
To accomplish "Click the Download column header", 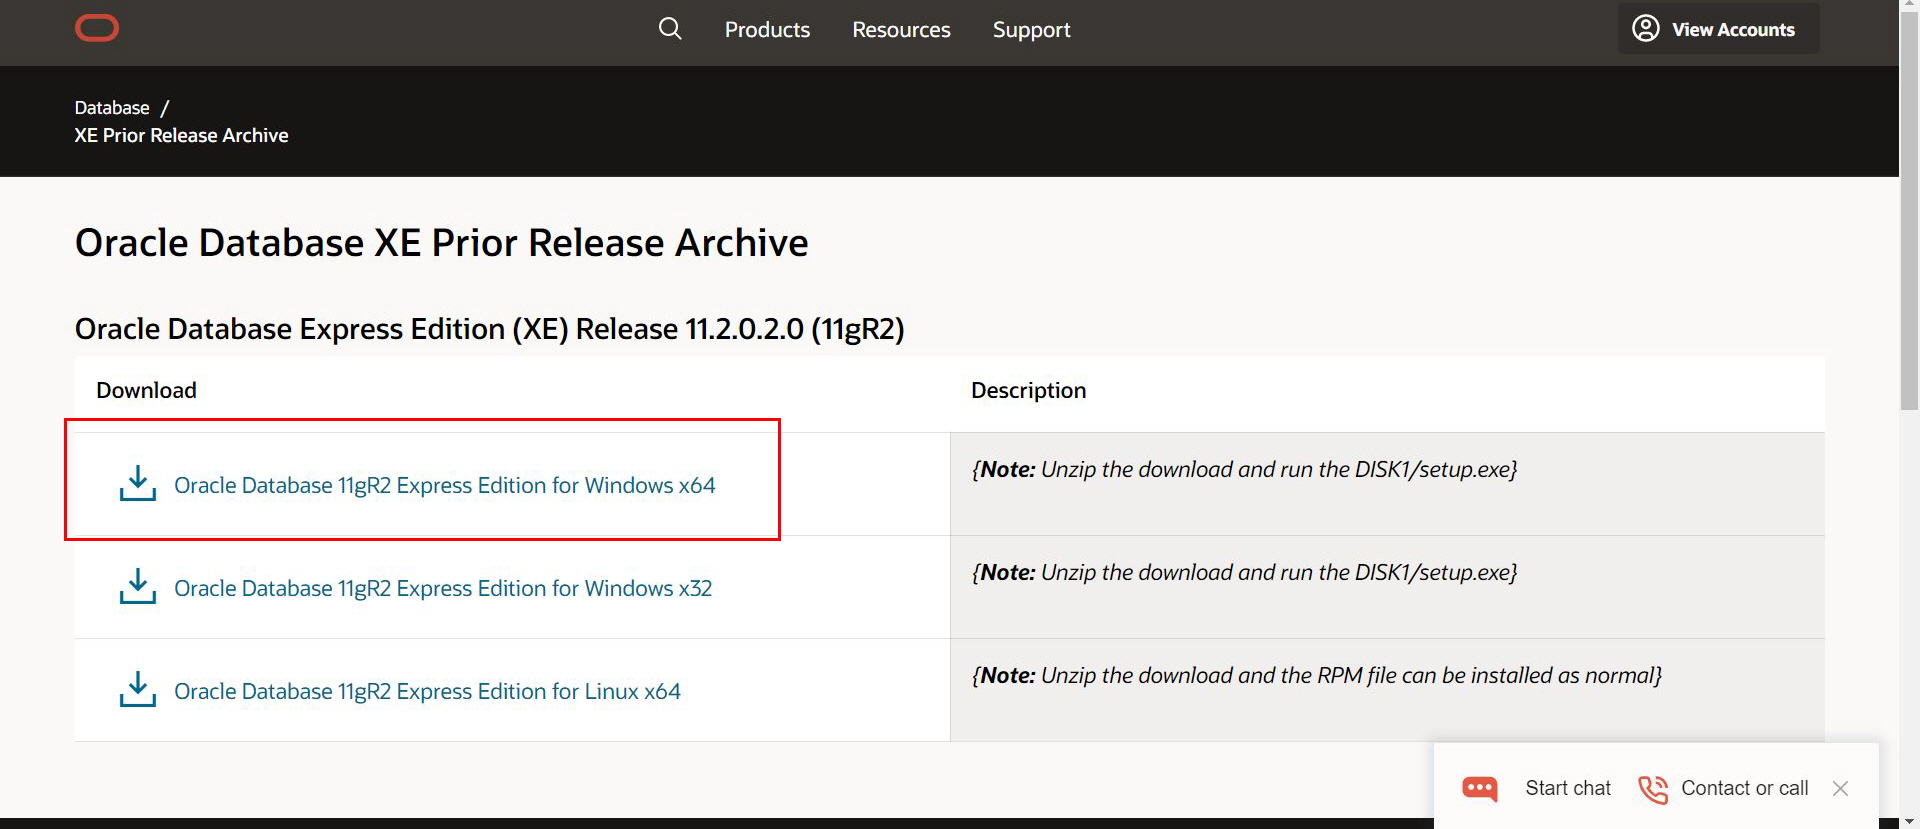I will tap(146, 390).
